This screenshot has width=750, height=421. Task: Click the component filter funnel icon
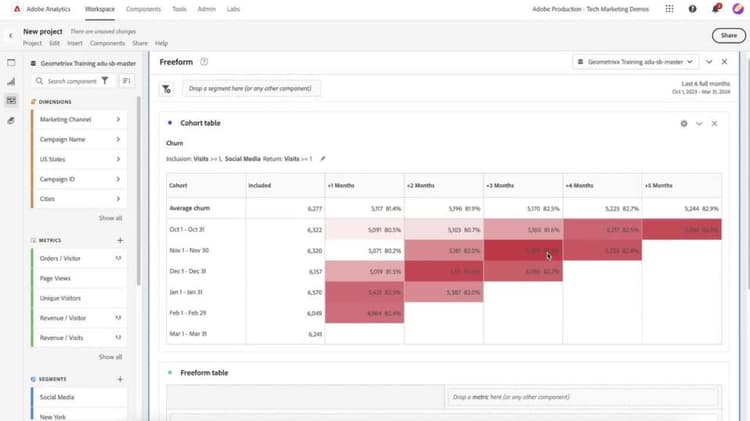(105, 81)
